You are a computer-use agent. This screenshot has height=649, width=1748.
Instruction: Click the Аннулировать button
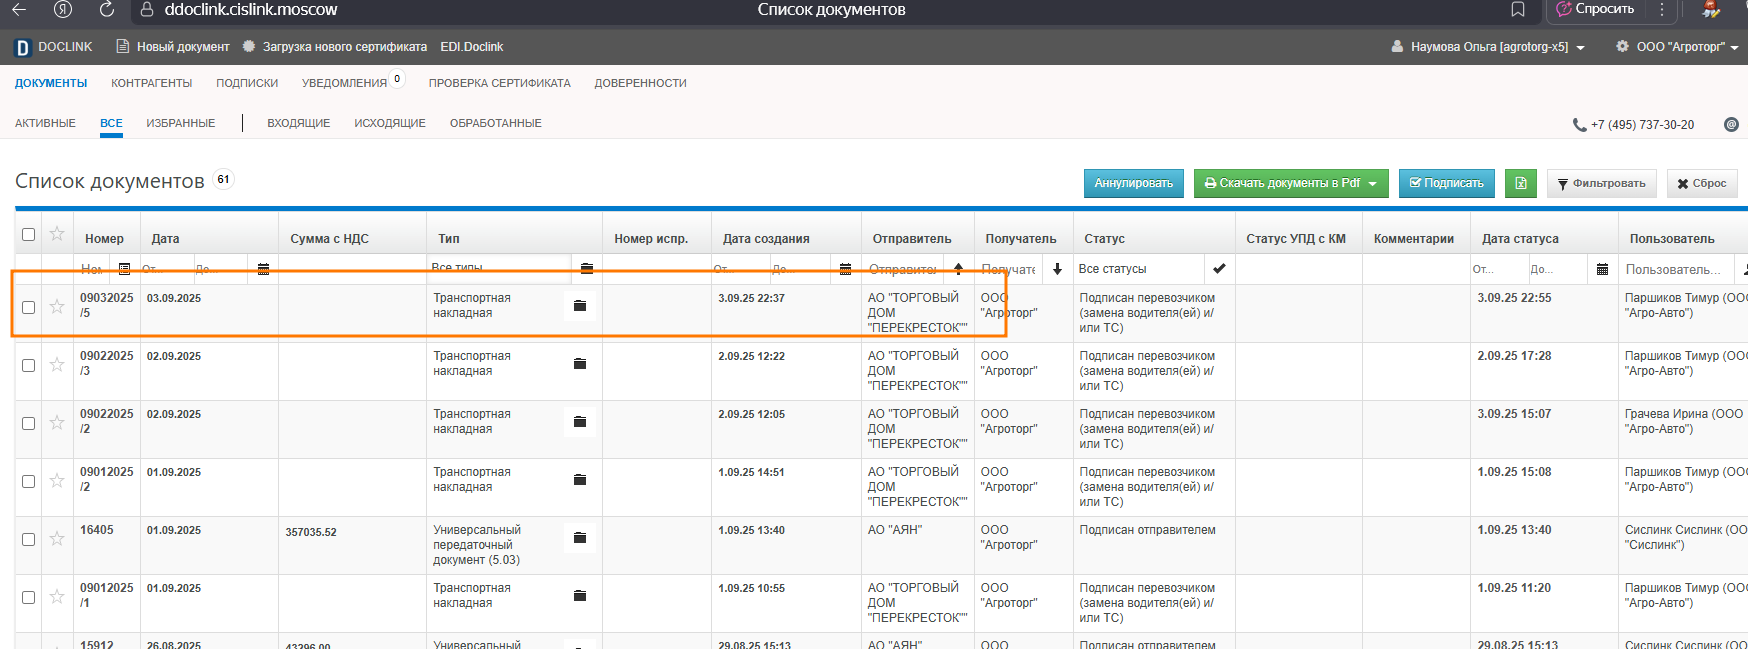coord(1134,183)
